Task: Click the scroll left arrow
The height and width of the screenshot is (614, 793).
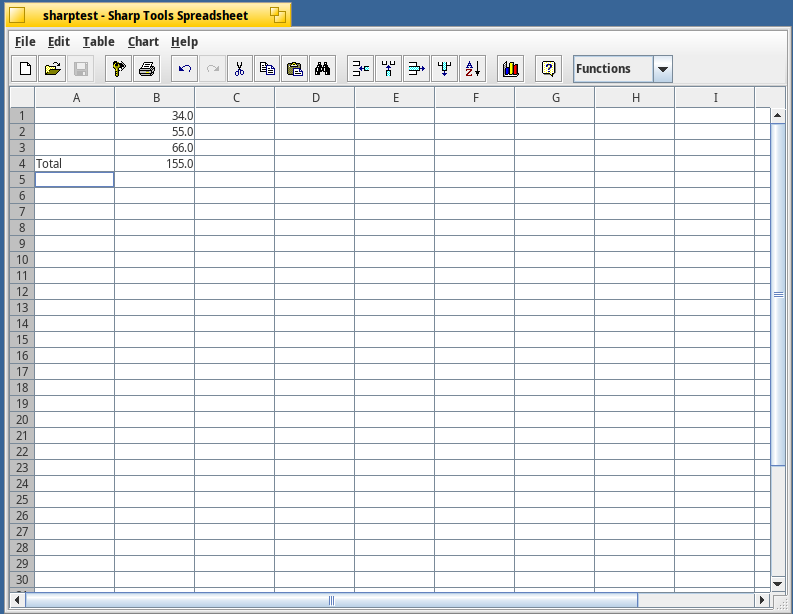Action: pyautogui.click(x=17, y=600)
